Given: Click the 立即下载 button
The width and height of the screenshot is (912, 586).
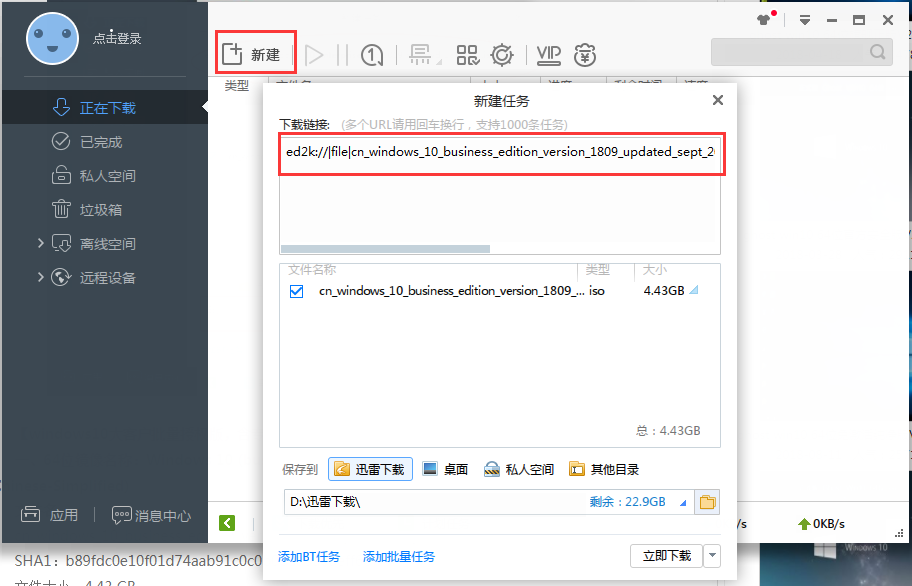Looking at the screenshot, I should pyautogui.click(x=667, y=556).
